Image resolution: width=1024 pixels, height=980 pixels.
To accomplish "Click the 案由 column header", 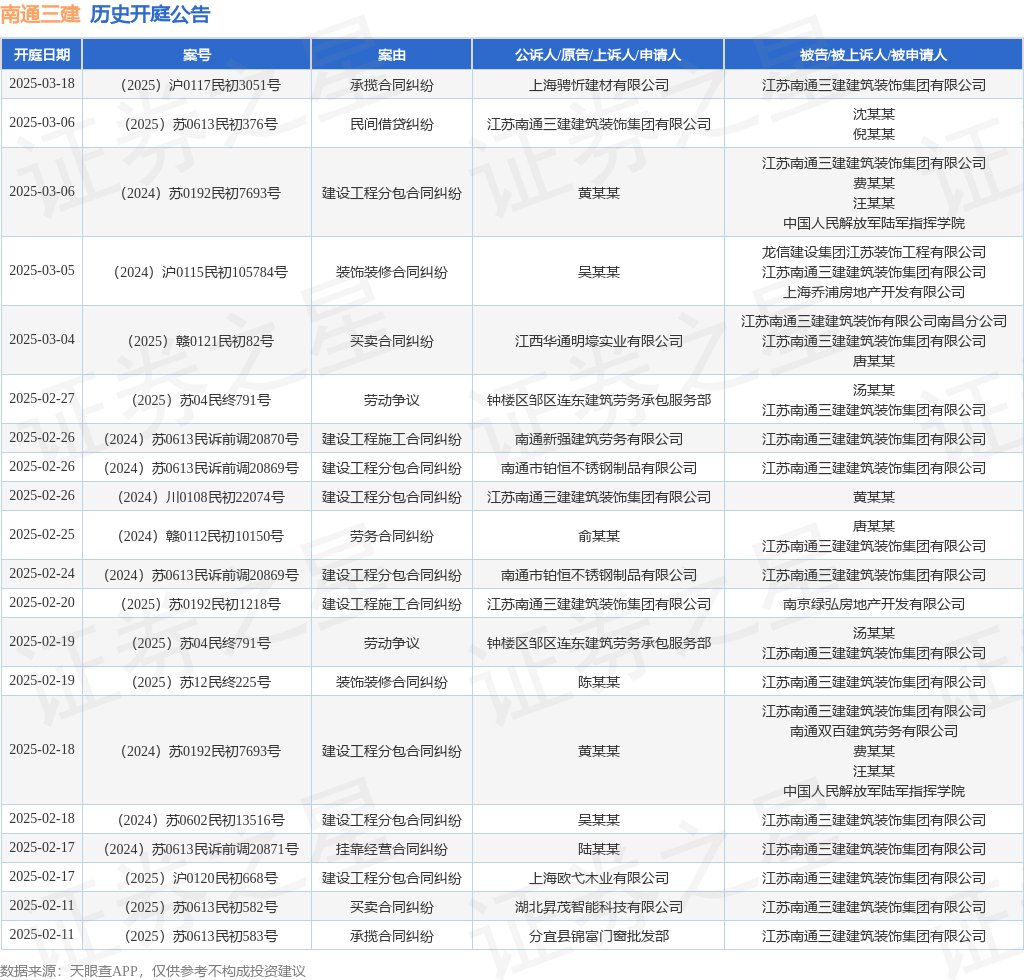I will (x=392, y=55).
